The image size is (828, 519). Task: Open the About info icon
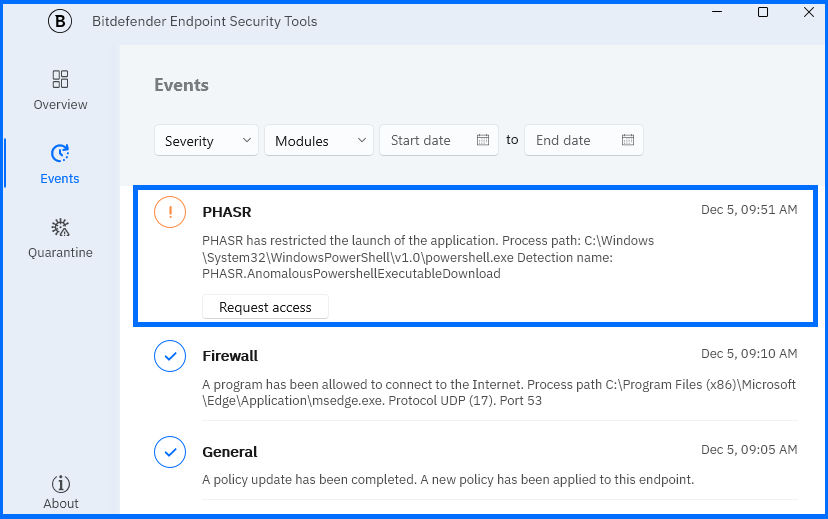(61, 483)
